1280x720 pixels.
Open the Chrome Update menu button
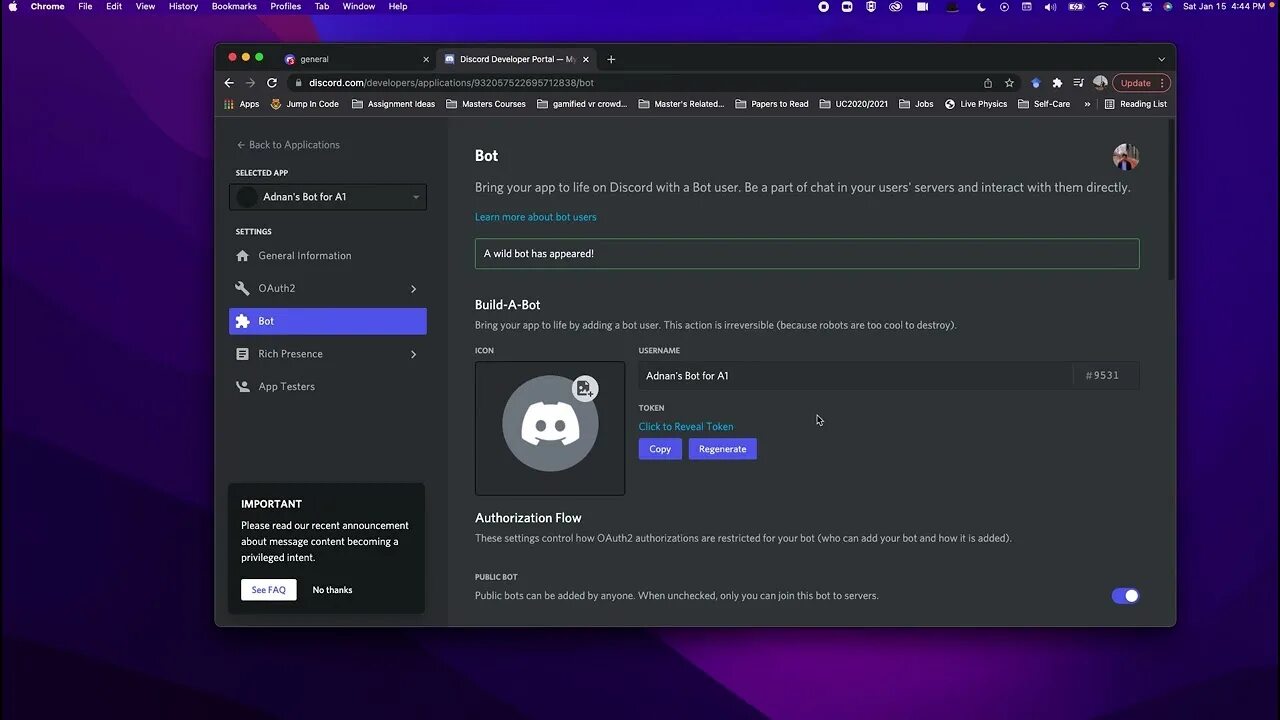pos(1141,83)
